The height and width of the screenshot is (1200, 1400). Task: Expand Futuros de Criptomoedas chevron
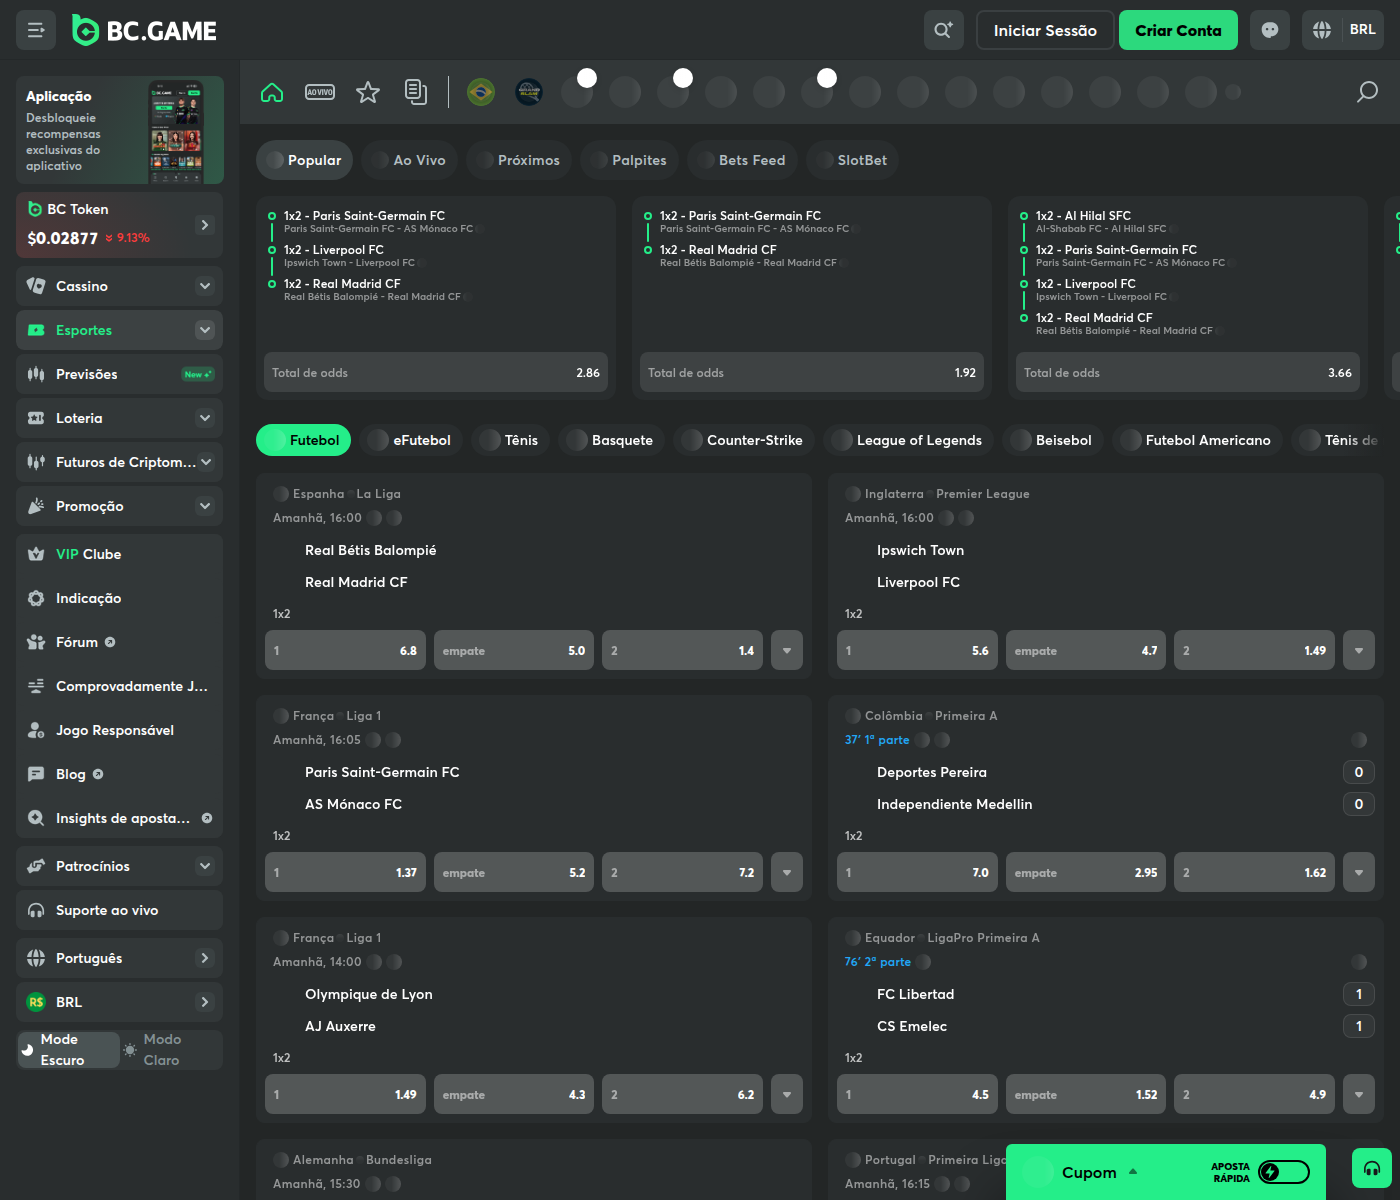click(205, 462)
